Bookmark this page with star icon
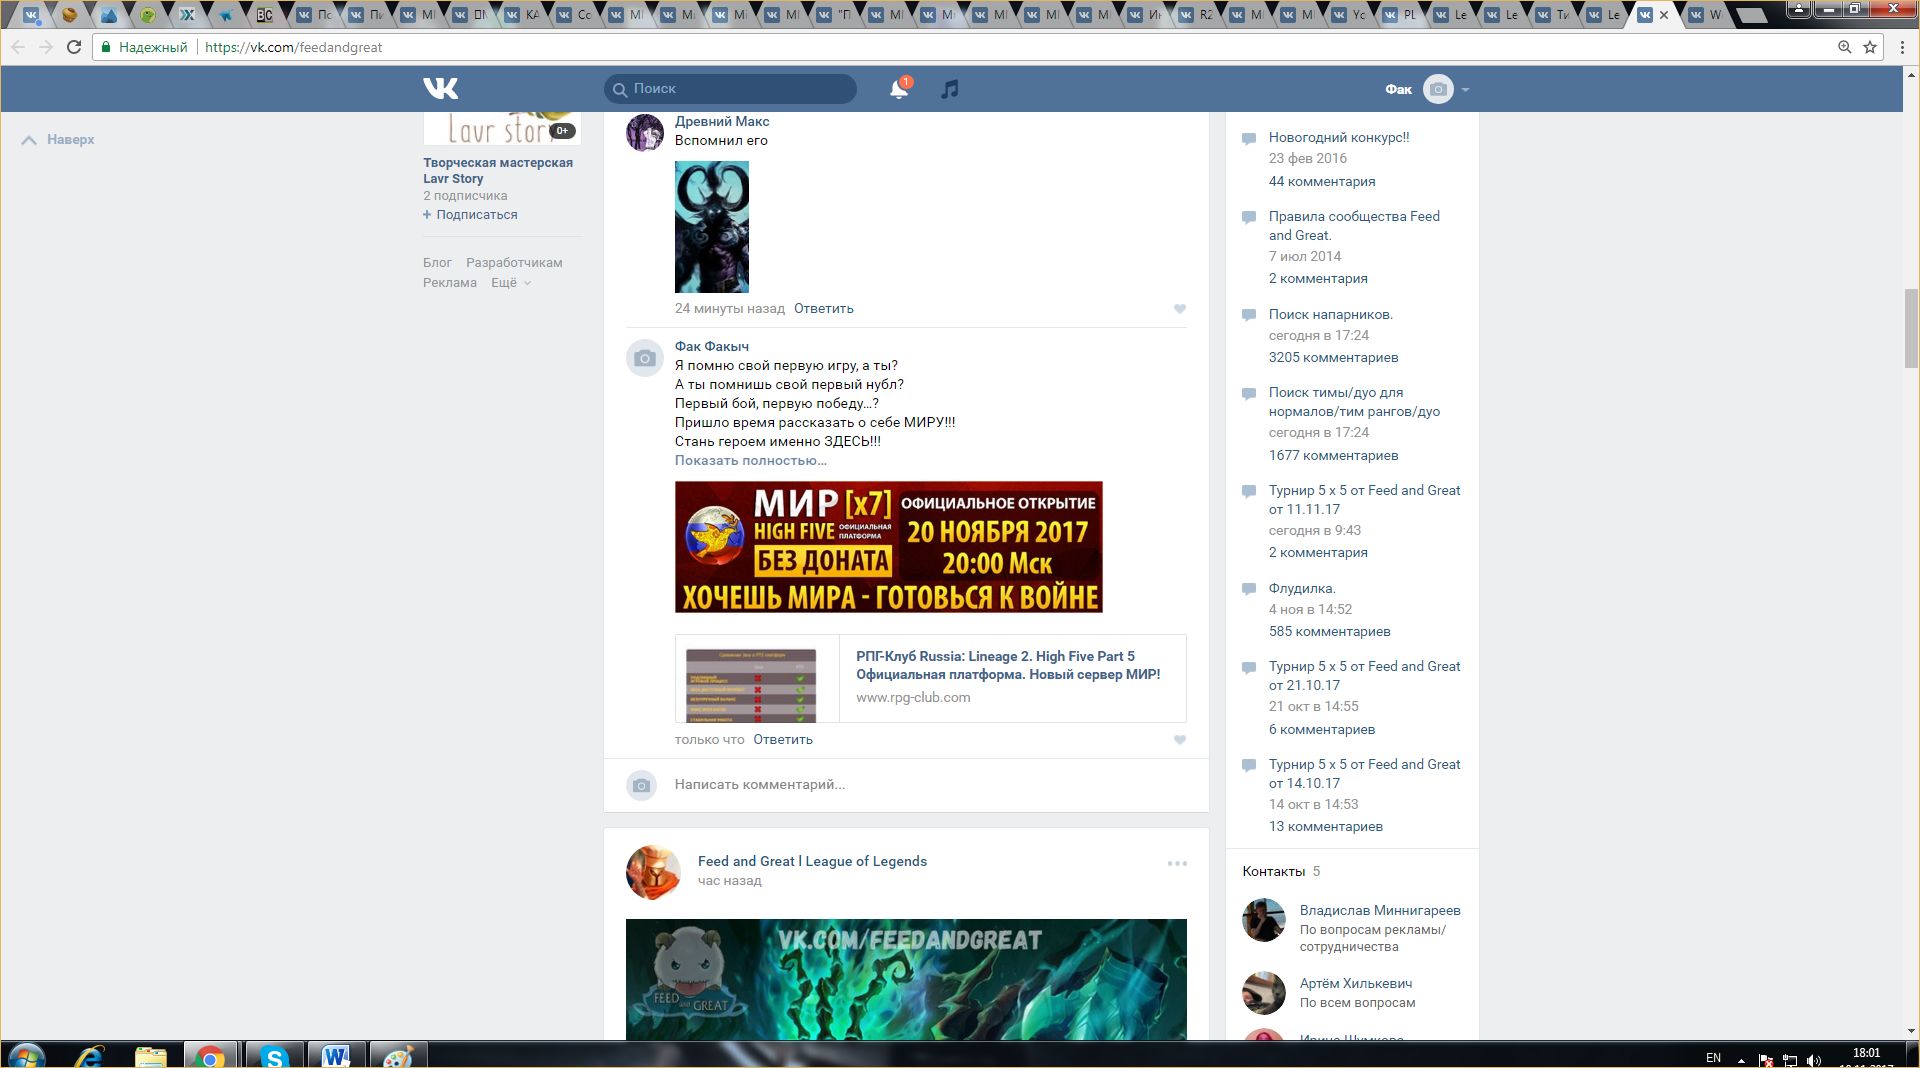 (1870, 47)
